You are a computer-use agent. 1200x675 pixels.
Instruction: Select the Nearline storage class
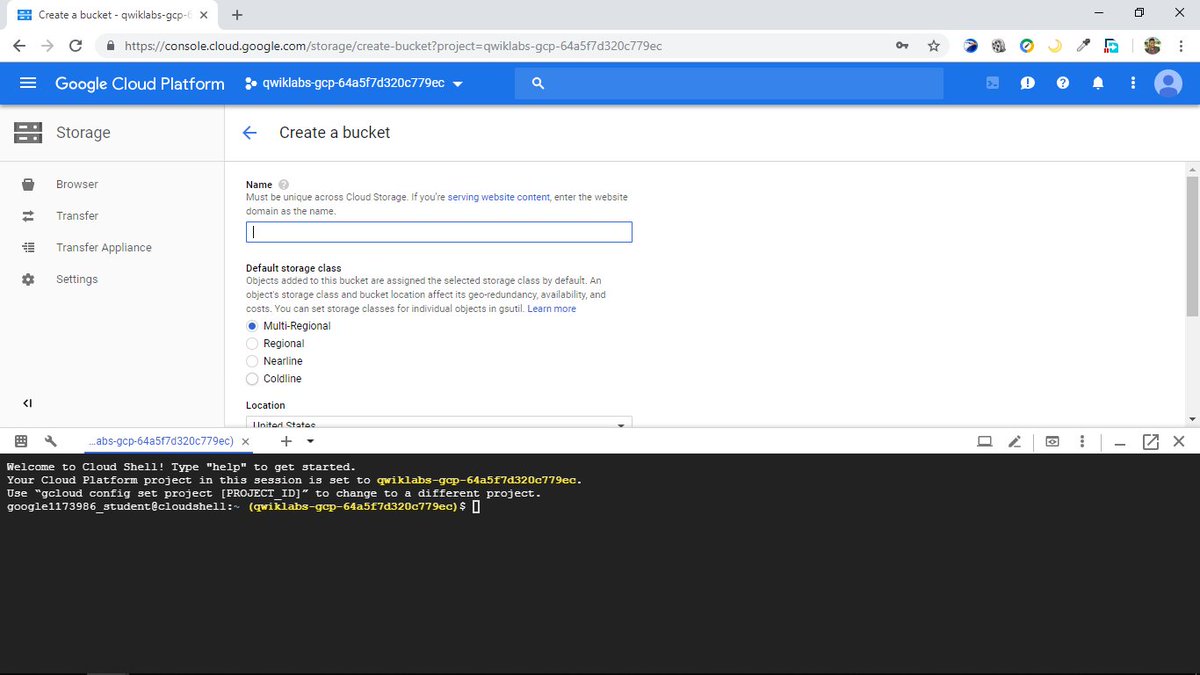(x=252, y=361)
